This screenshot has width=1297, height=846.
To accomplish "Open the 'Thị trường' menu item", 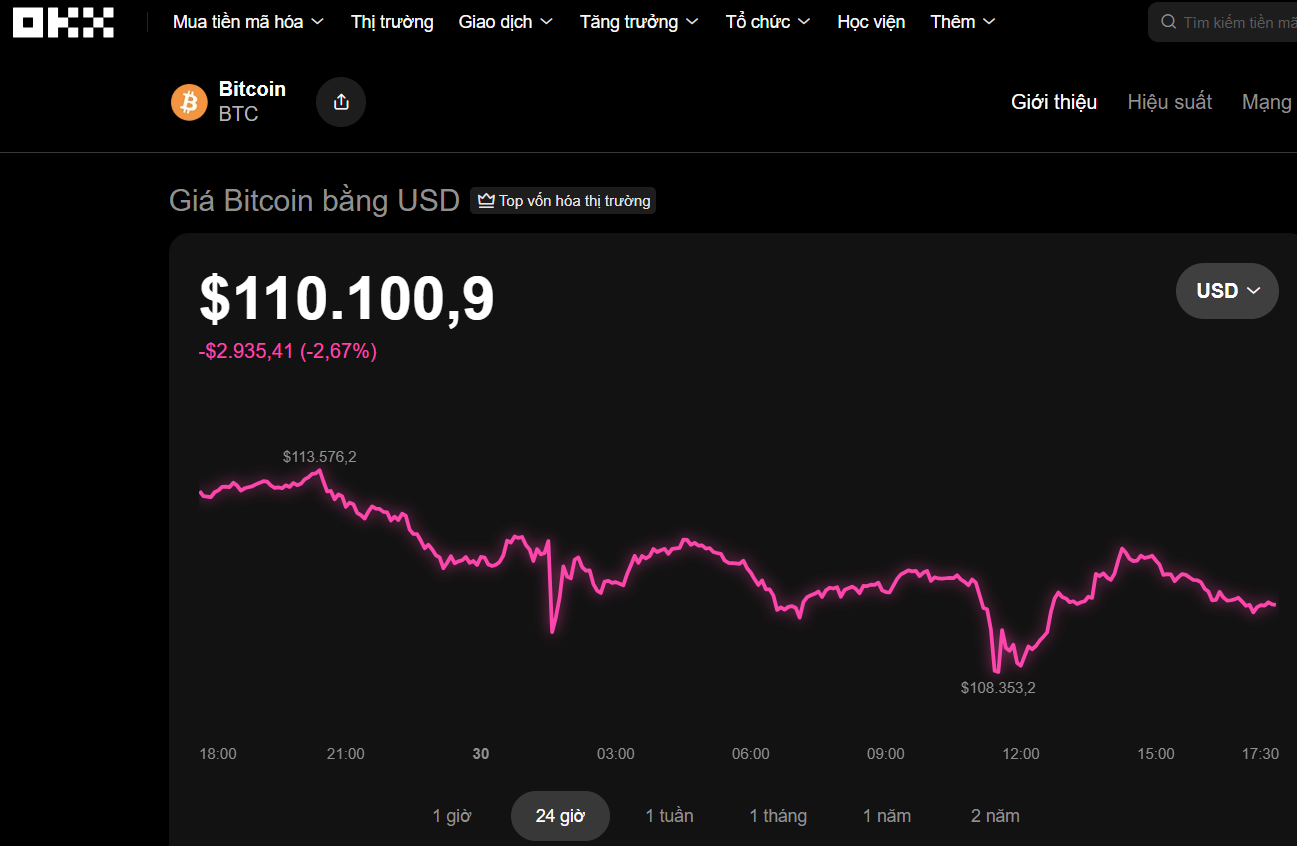I will pos(391,21).
